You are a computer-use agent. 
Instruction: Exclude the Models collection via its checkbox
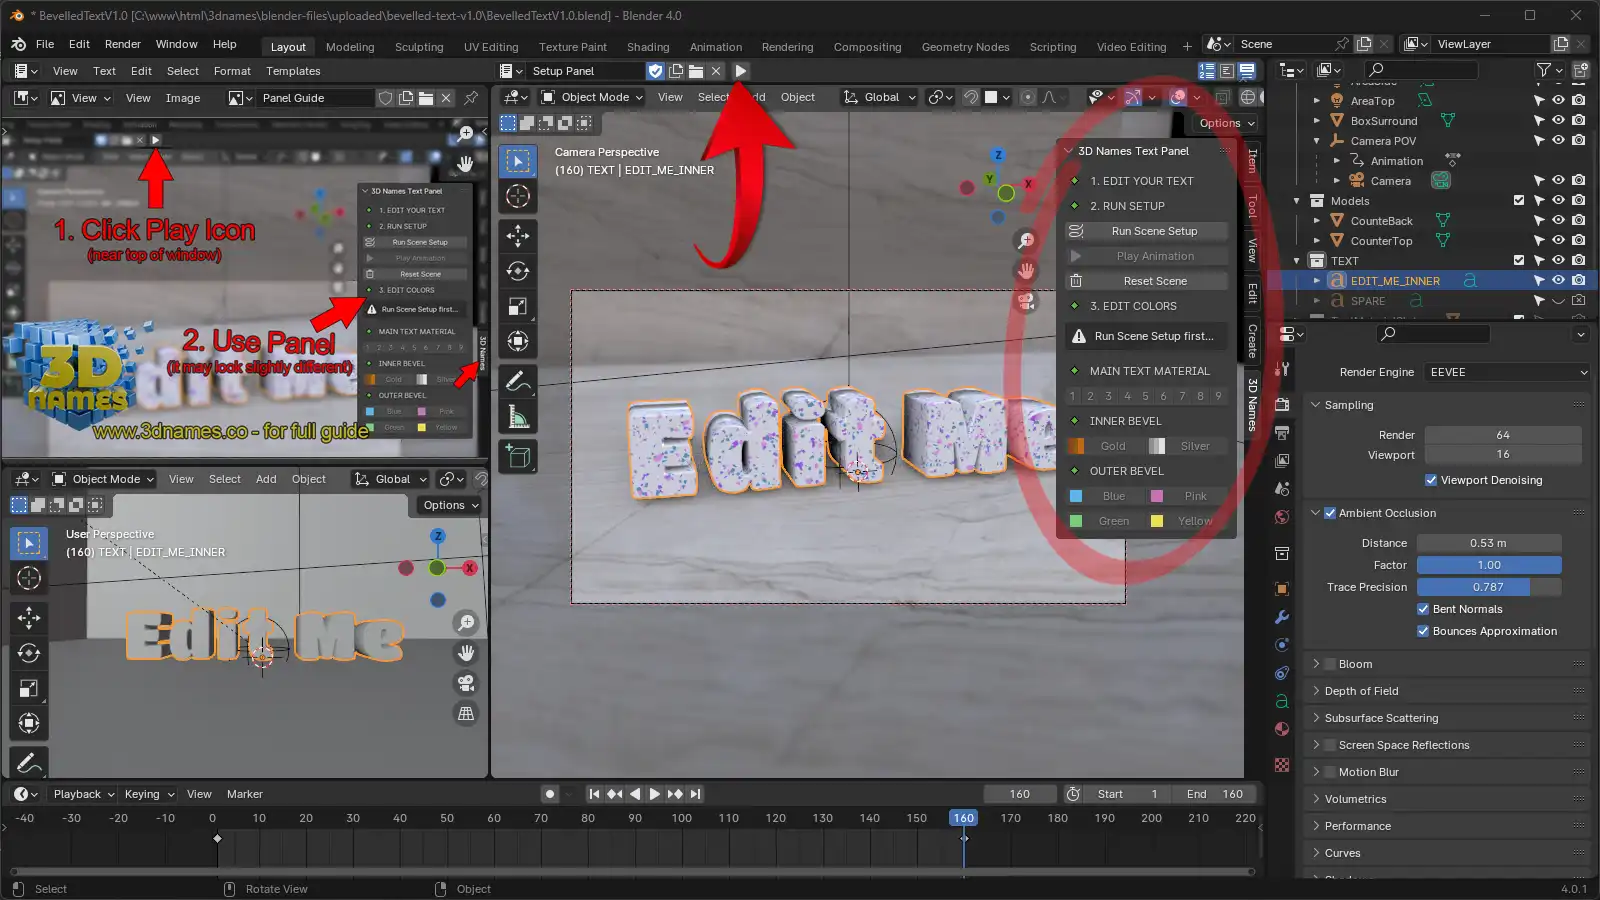click(1519, 201)
